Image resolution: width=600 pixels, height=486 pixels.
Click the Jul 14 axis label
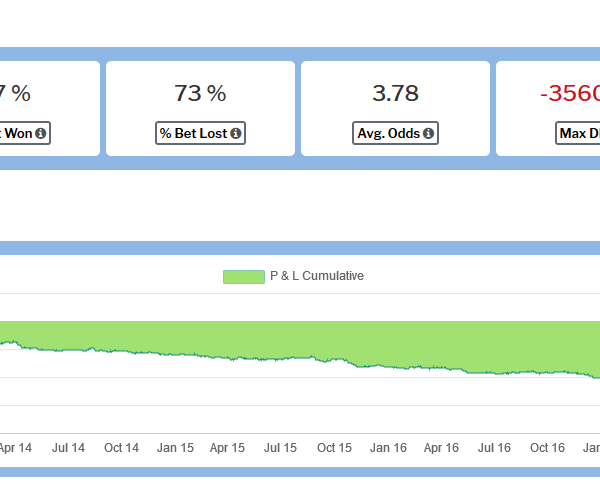coord(68,448)
